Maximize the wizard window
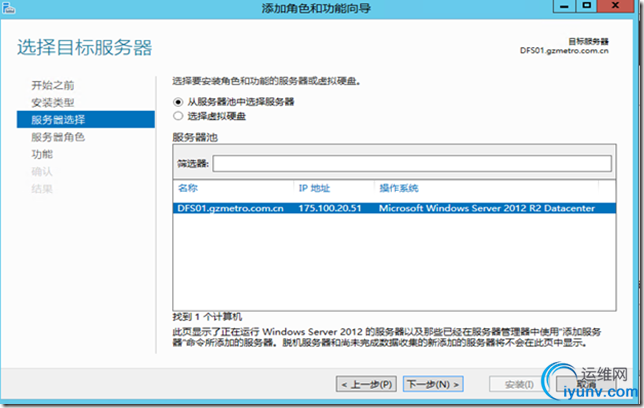This screenshot has height=408, width=644. pos(586,6)
